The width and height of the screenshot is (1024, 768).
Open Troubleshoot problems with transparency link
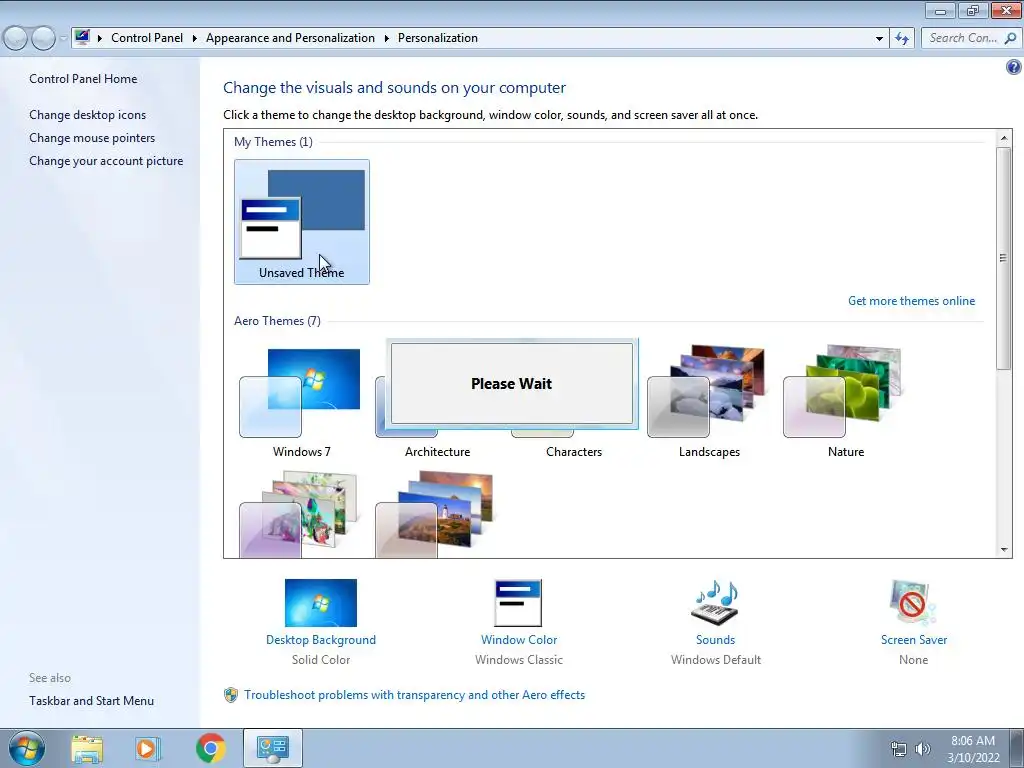pyautogui.click(x=415, y=695)
